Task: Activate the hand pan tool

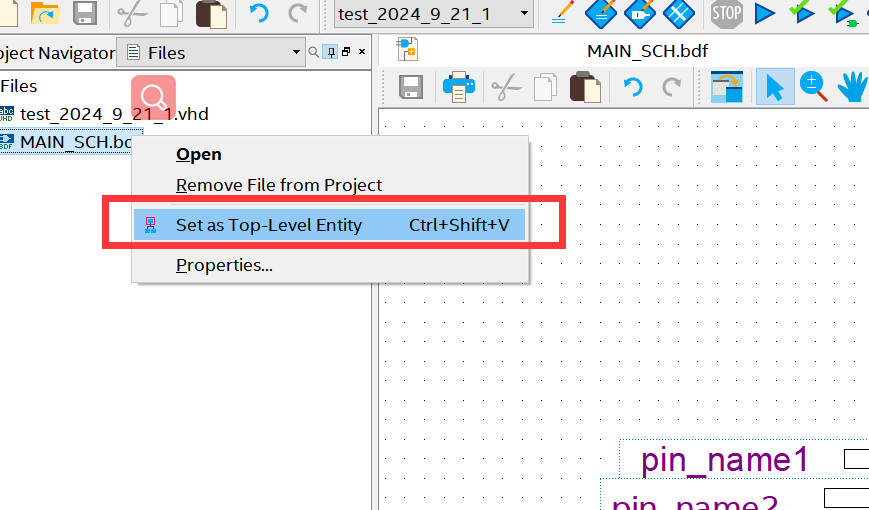Action: [x=852, y=88]
